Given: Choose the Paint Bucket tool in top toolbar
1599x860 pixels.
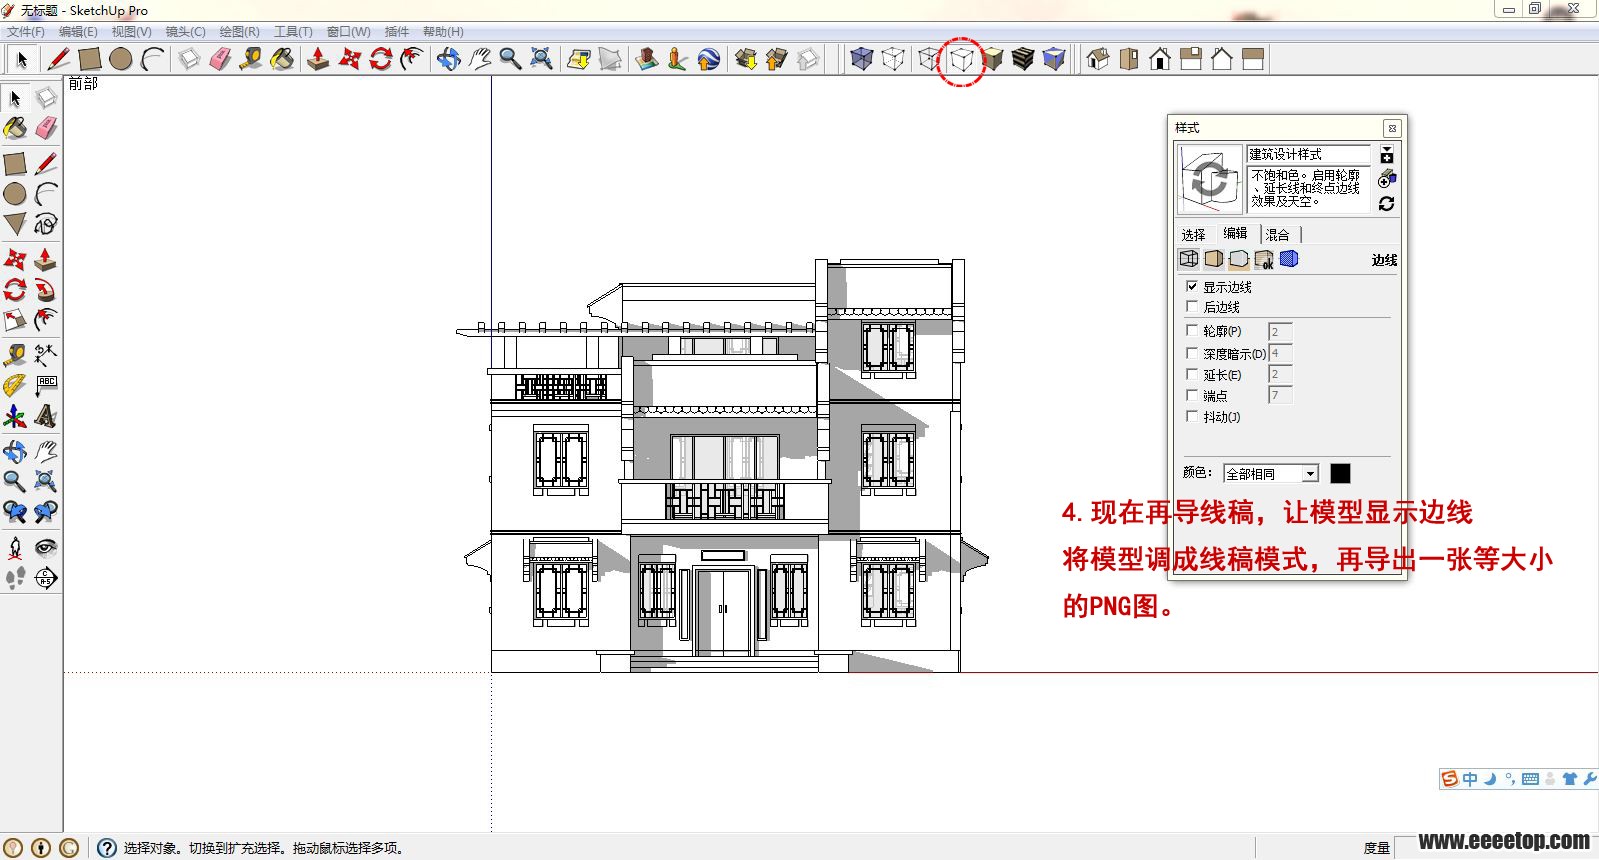Looking at the screenshot, I should click(x=282, y=59).
